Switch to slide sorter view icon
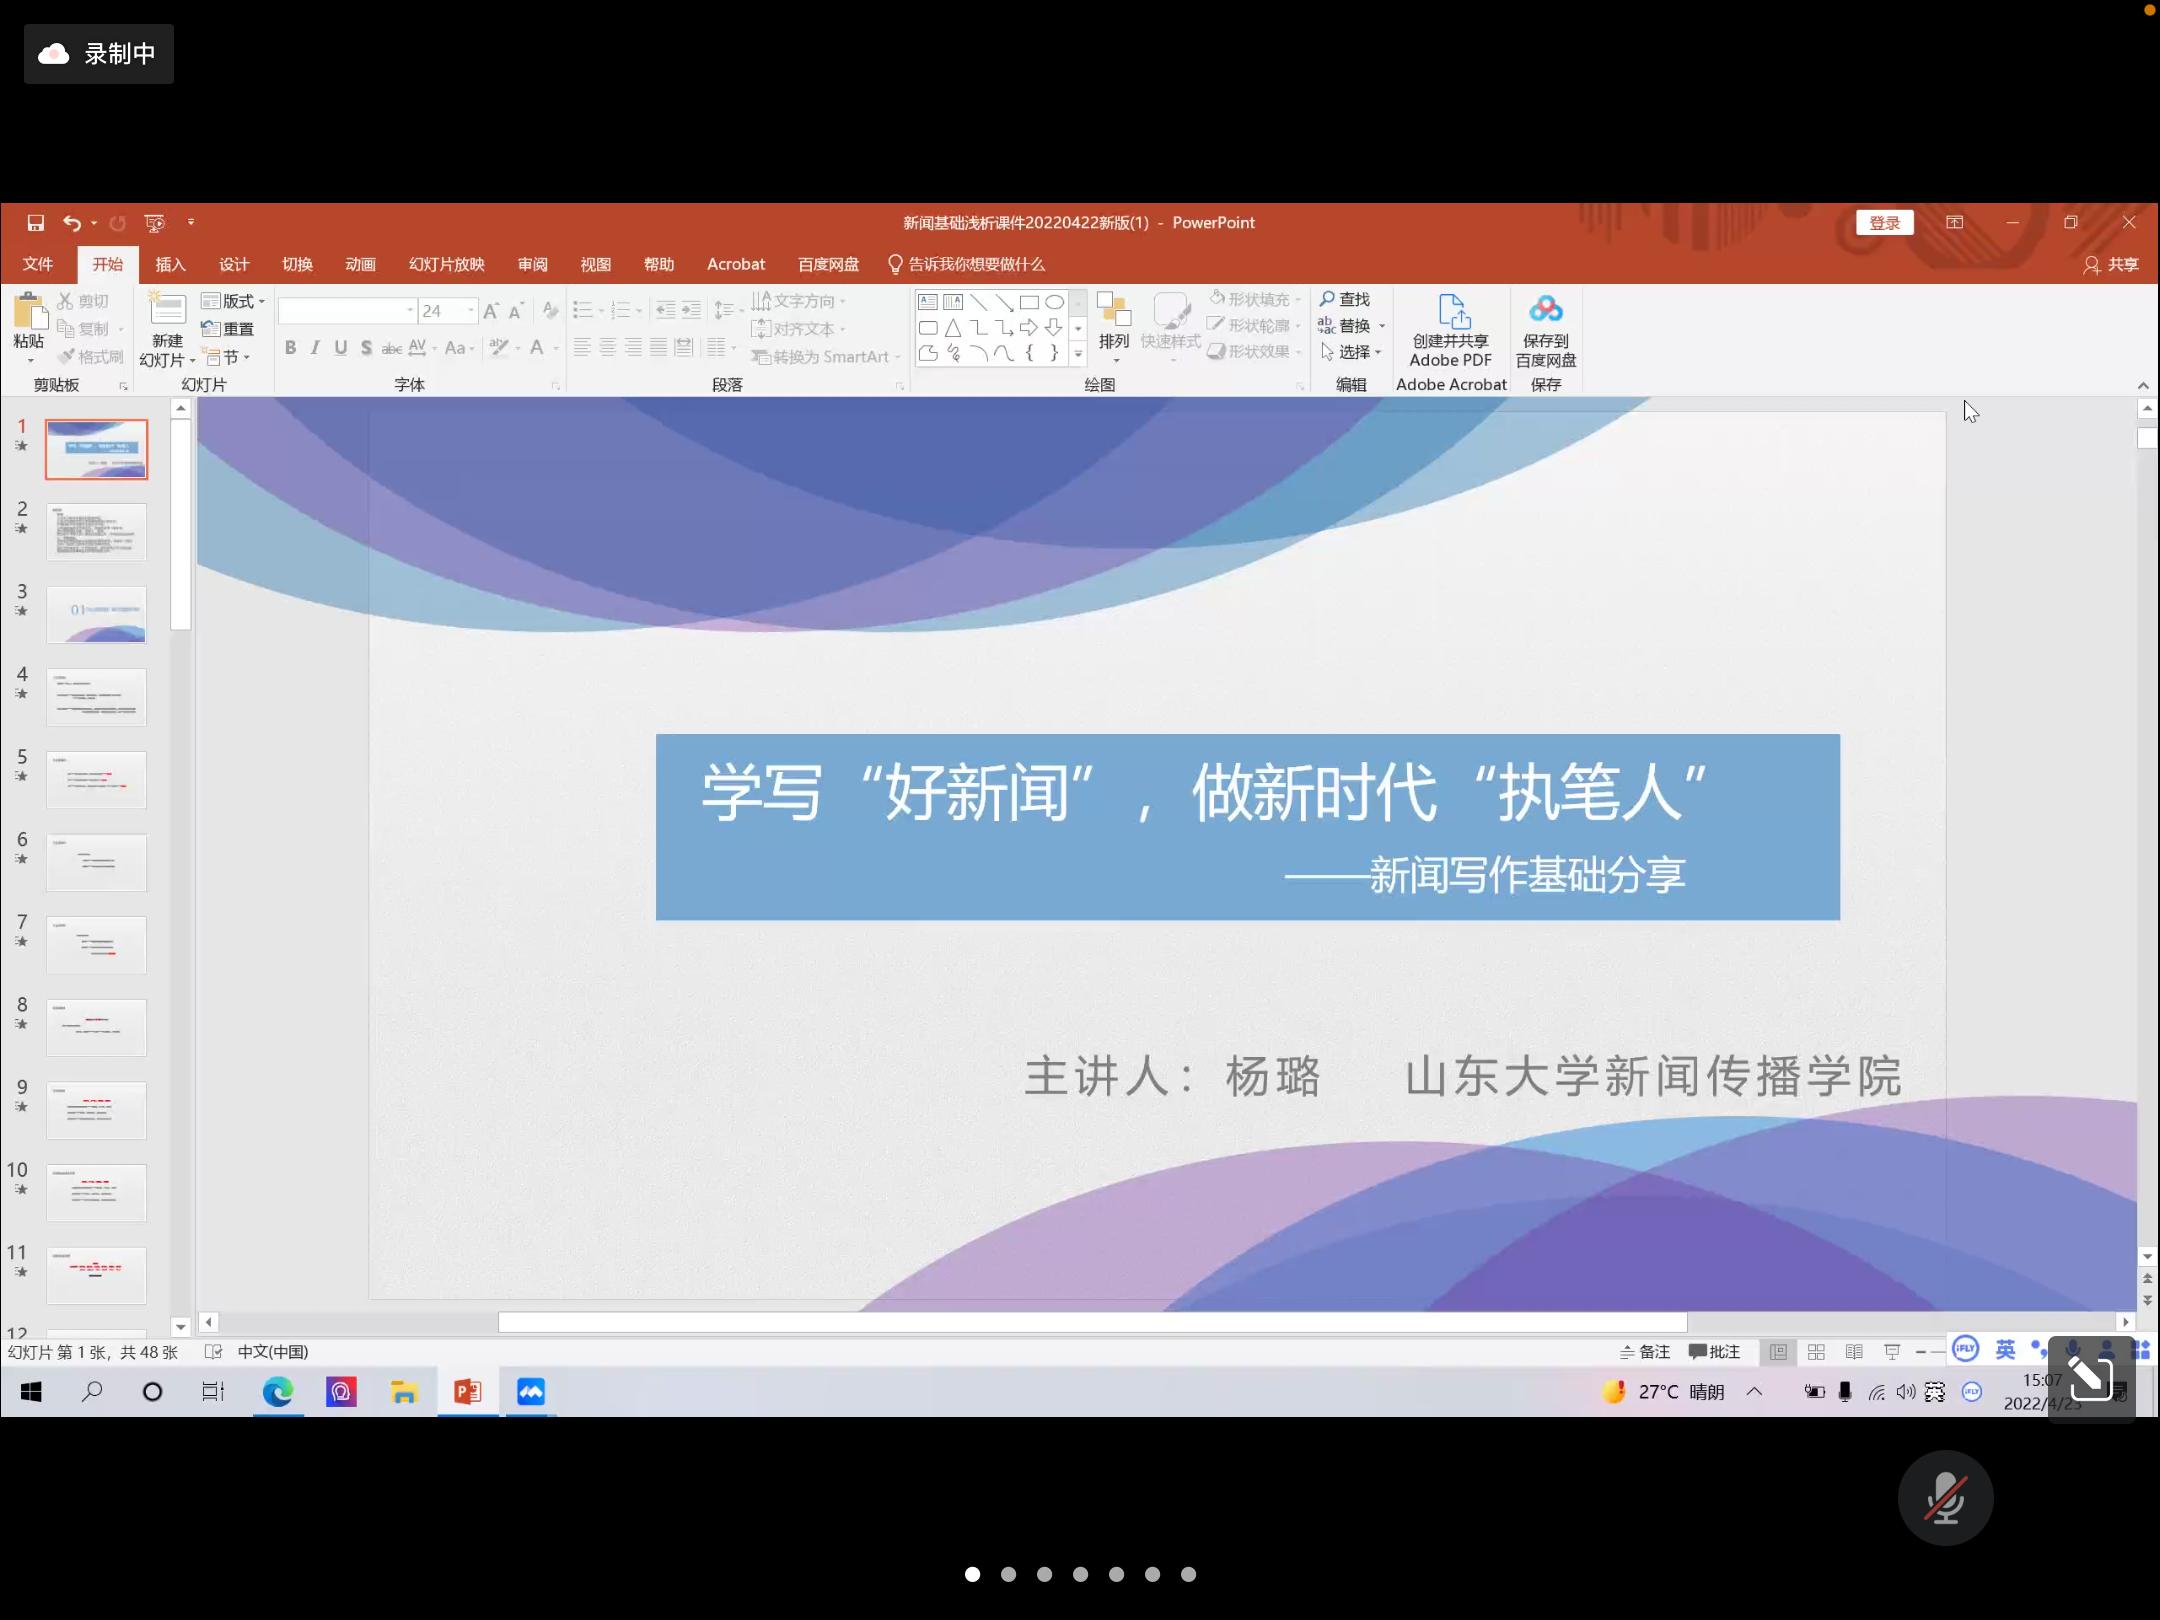 click(1816, 1352)
